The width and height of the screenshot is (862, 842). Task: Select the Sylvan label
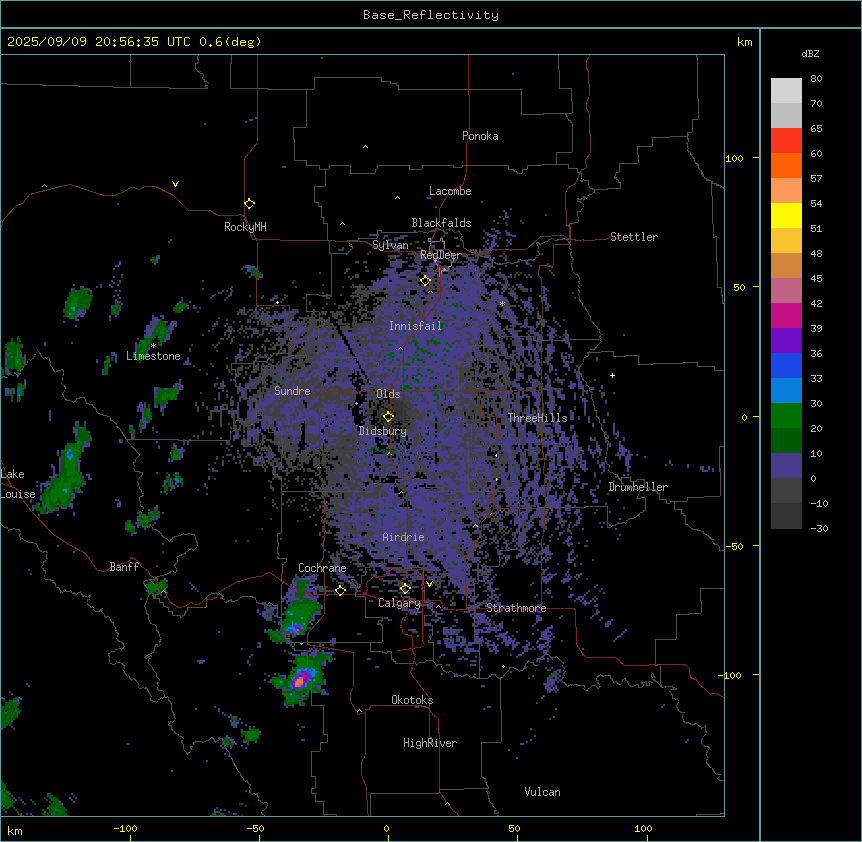pyautogui.click(x=390, y=245)
